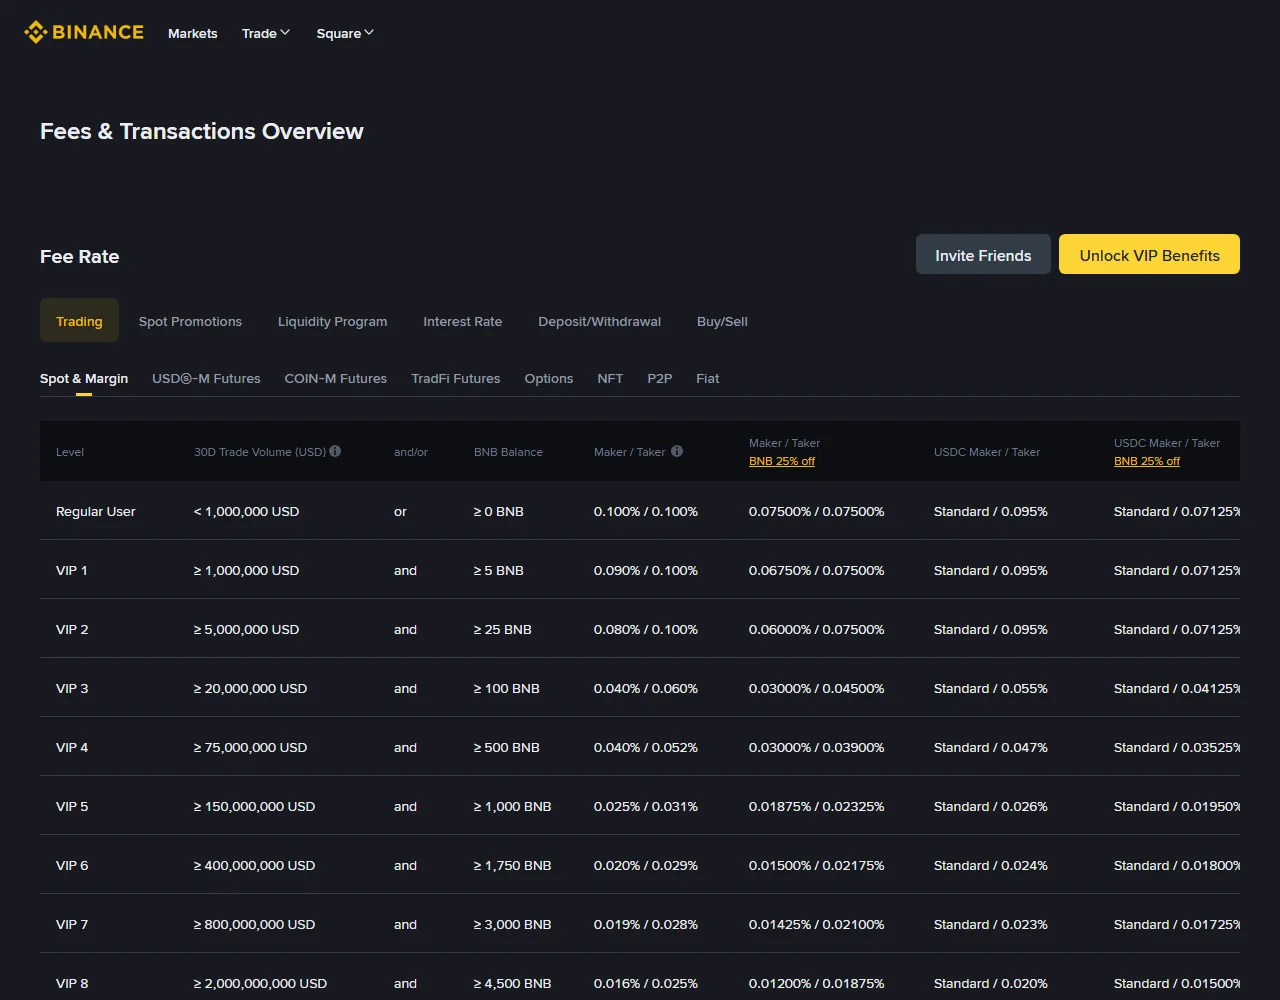Click the VIP 5 level cell
This screenshot has height=1000, width=1280.
click(x=72, y=806)
